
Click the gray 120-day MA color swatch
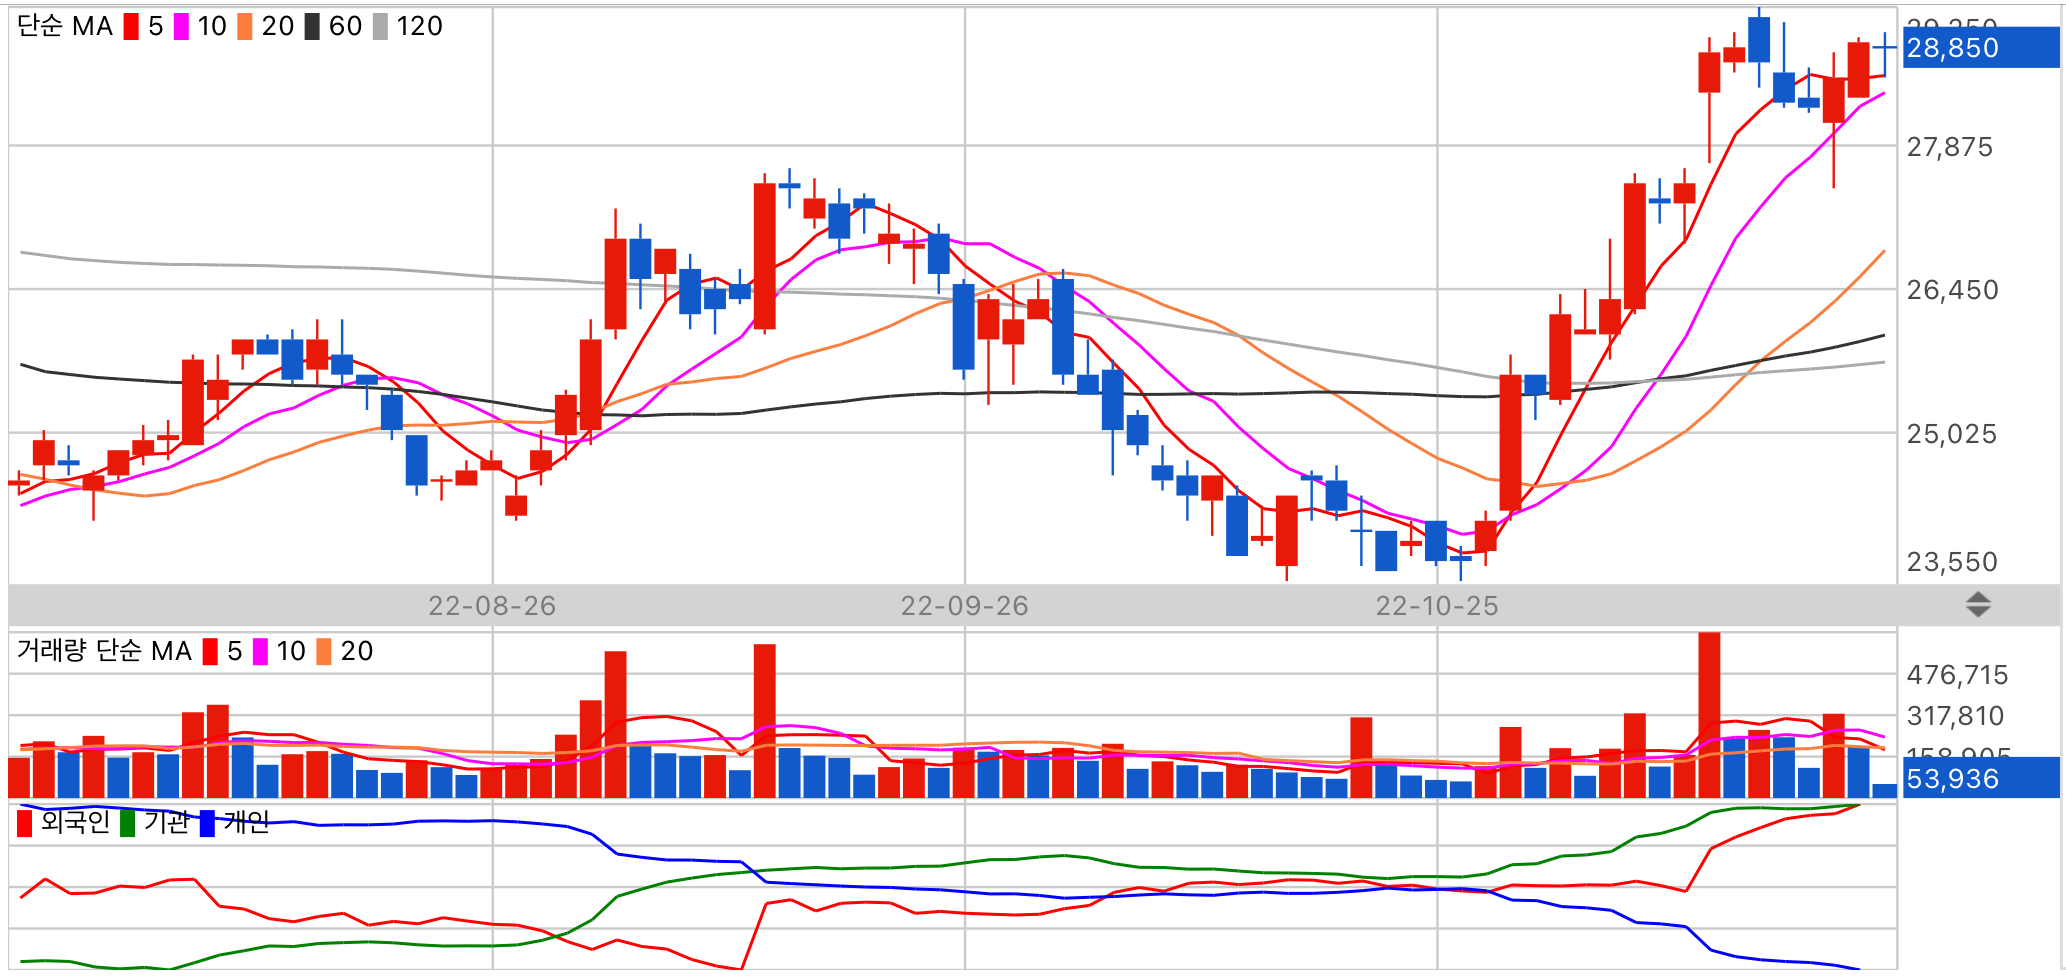point(380,27)
